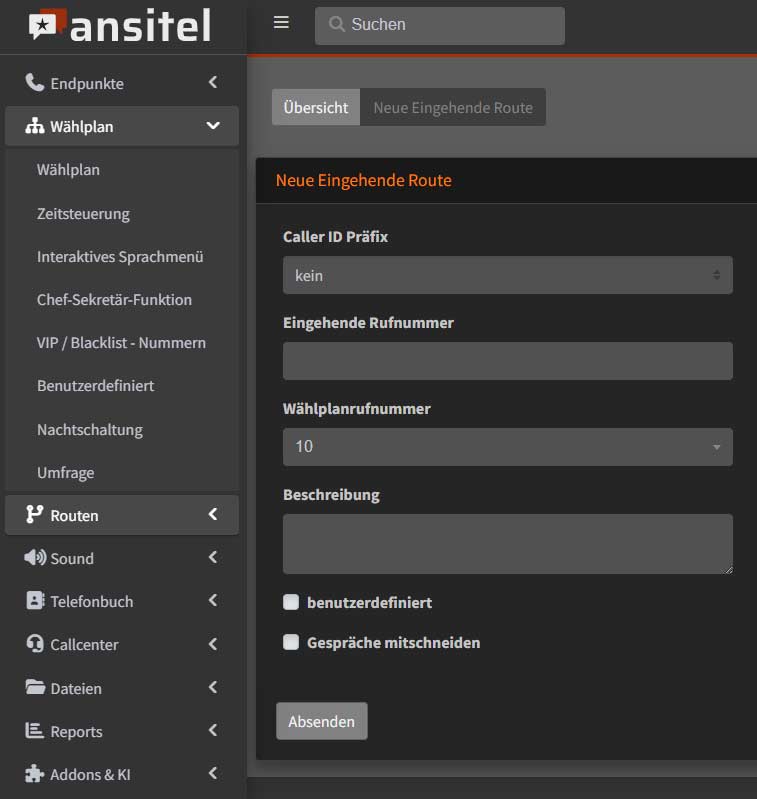Click the Telefonbuch menu label
757x799 pixels.
pos(92,602)
